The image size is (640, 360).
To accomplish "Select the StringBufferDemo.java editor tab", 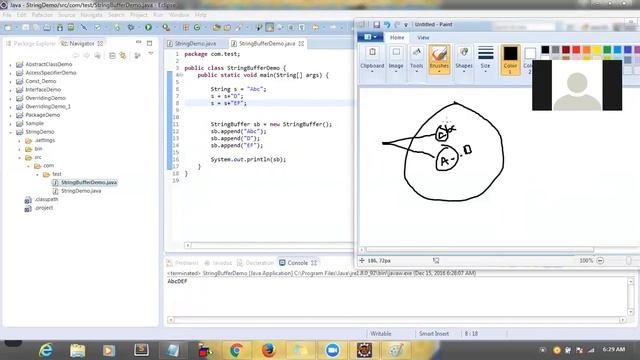I will [267, 43].
